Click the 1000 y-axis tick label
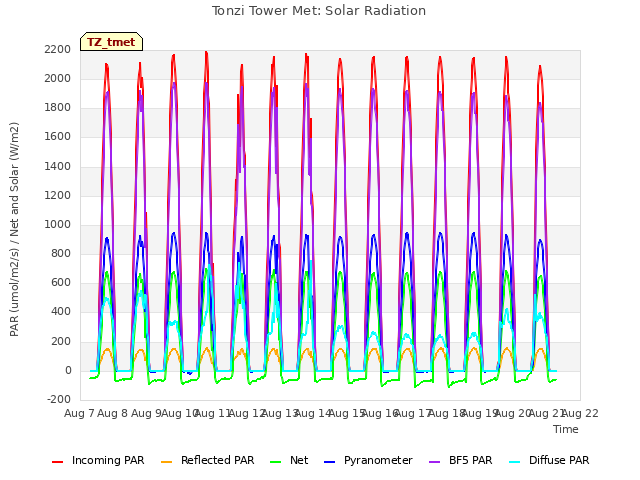The image size is (640, 480). (58, 224)
